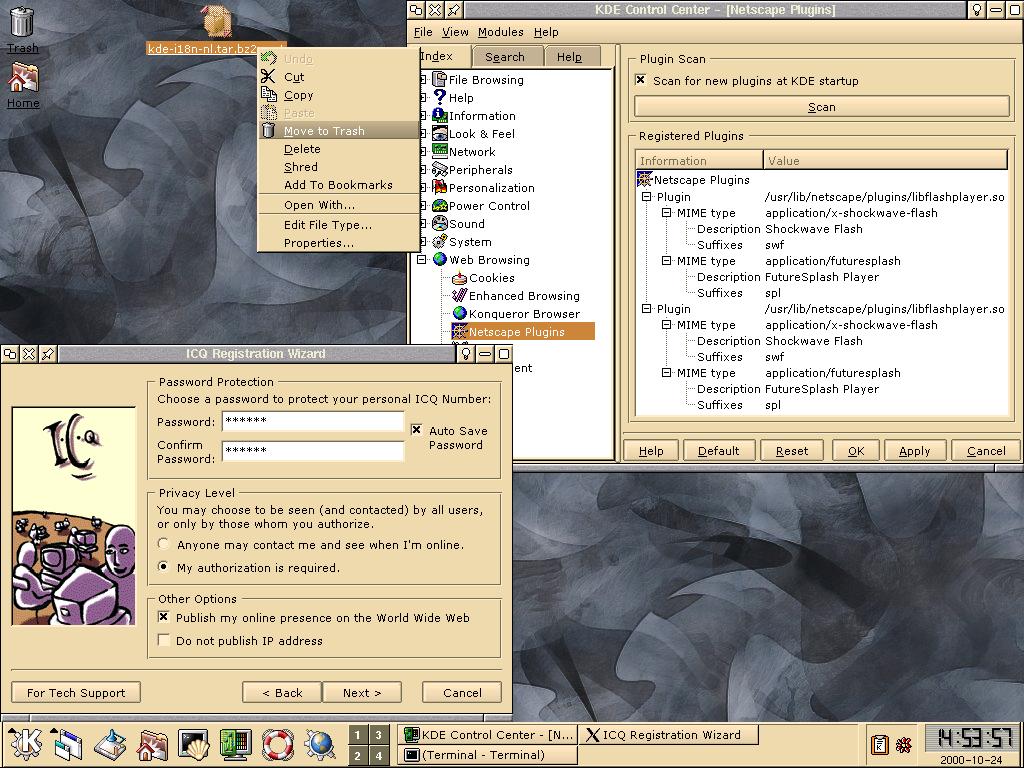Click the Look & Feel module icon
The image size is (1024, 768).
[x=440, y=133]
